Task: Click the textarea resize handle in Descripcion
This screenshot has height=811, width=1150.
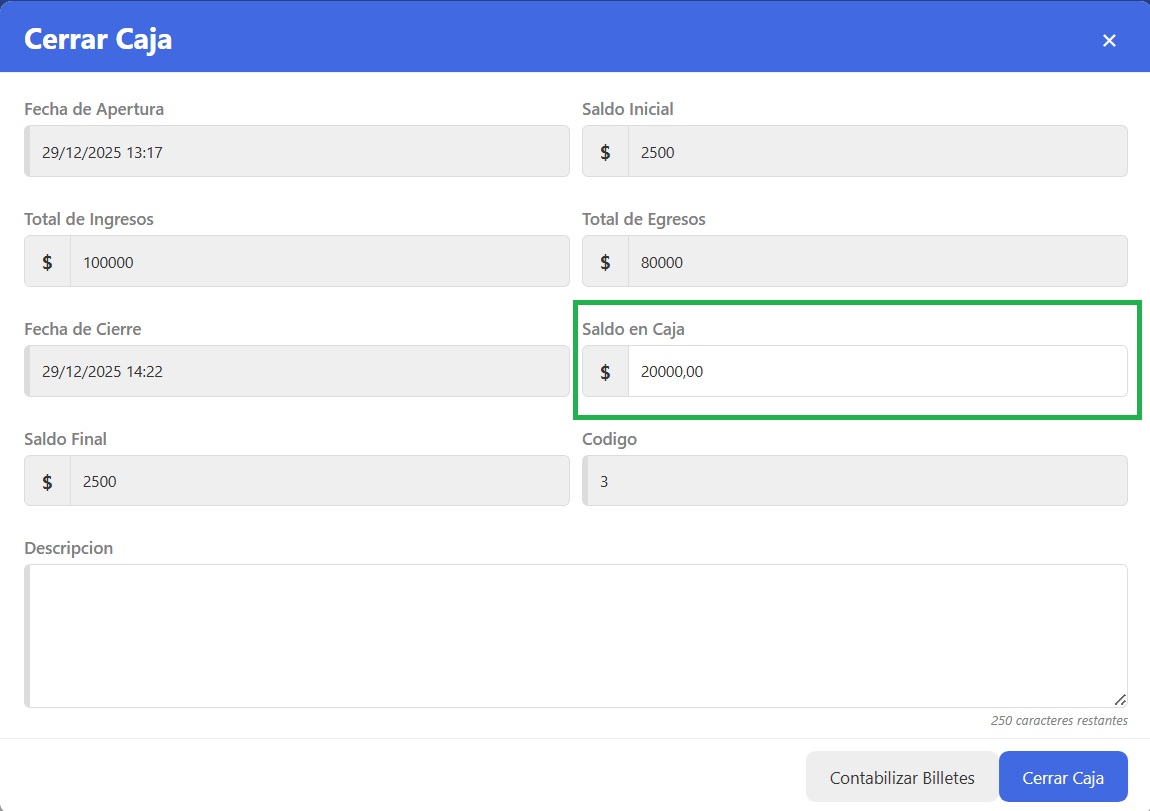Action: coord(1120,700)
